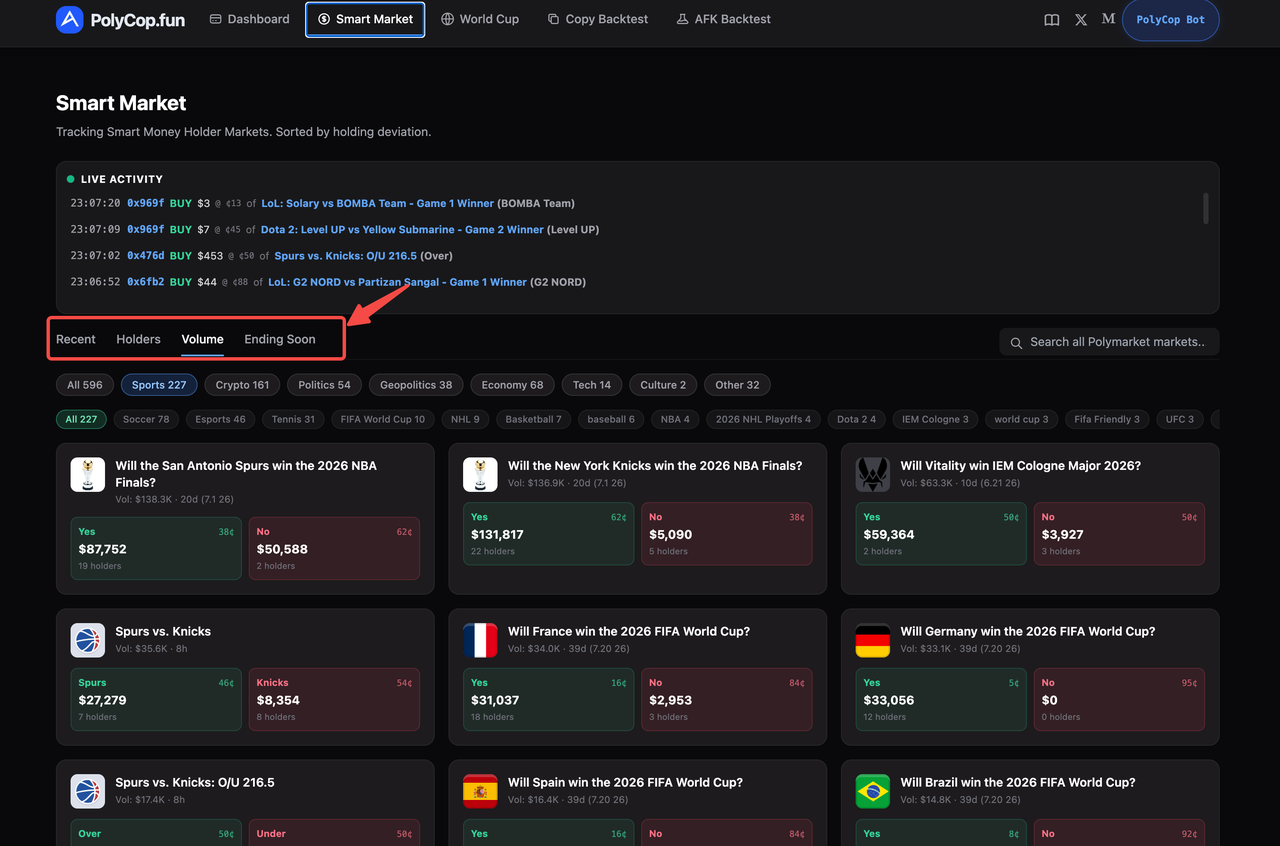Filter by the Politics 54 chip
This screenshot has width=1280, height=846.
click(324, 385)
